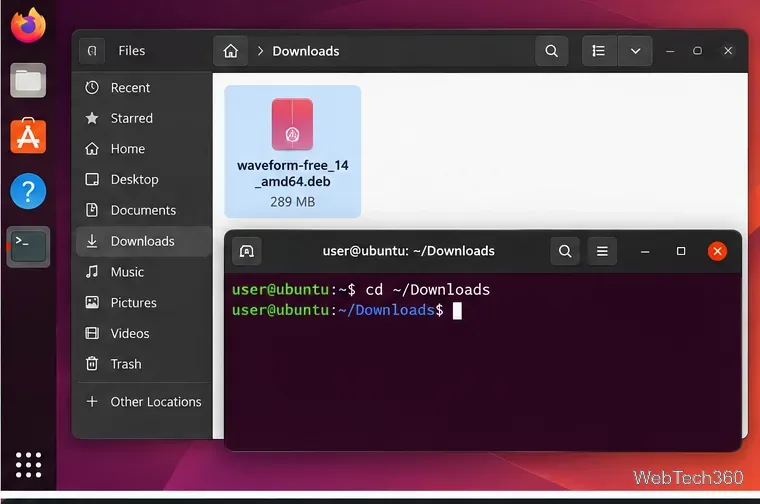Image resolution: width=760 pixels, height=504 pixels.
Task: Search in the Terminal window
Action: click(565, 251)
